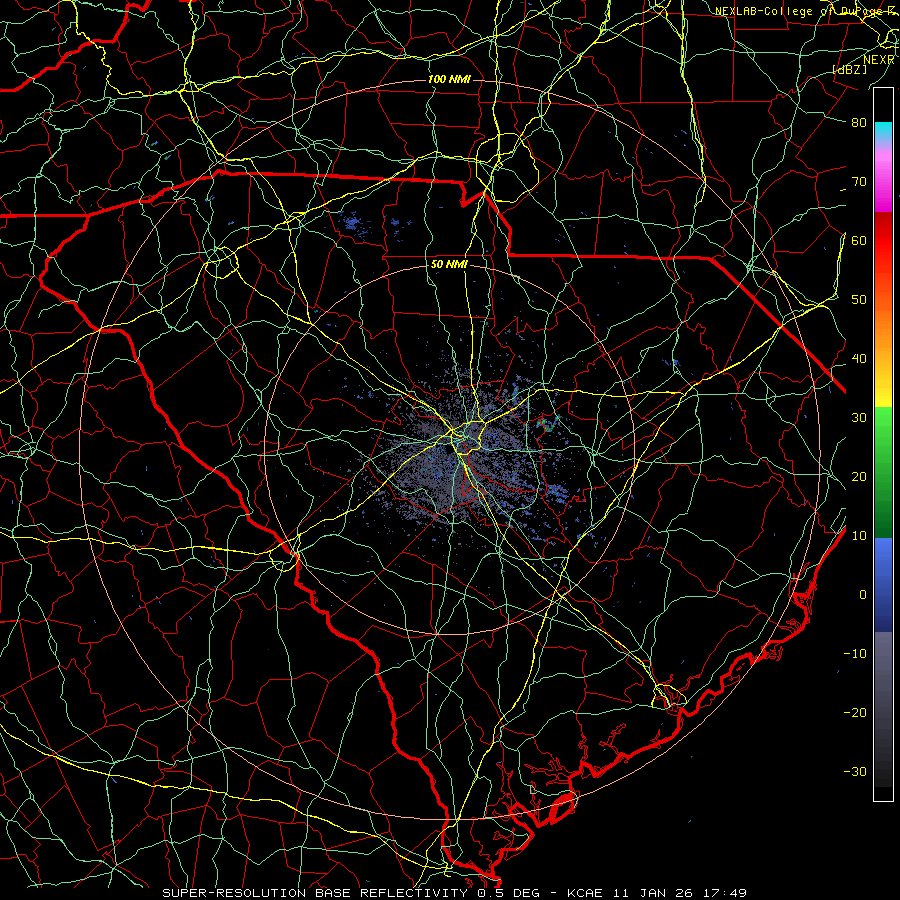Click the 30 dBZ scale label
Image resolution: width=900 pixels, height=900 pixels.
(859, 417)
